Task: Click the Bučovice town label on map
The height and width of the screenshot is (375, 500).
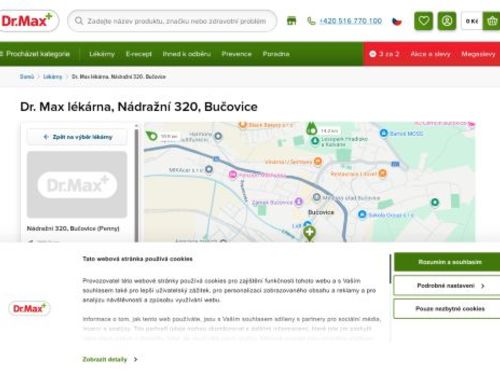Action: (x=321, y=212)
